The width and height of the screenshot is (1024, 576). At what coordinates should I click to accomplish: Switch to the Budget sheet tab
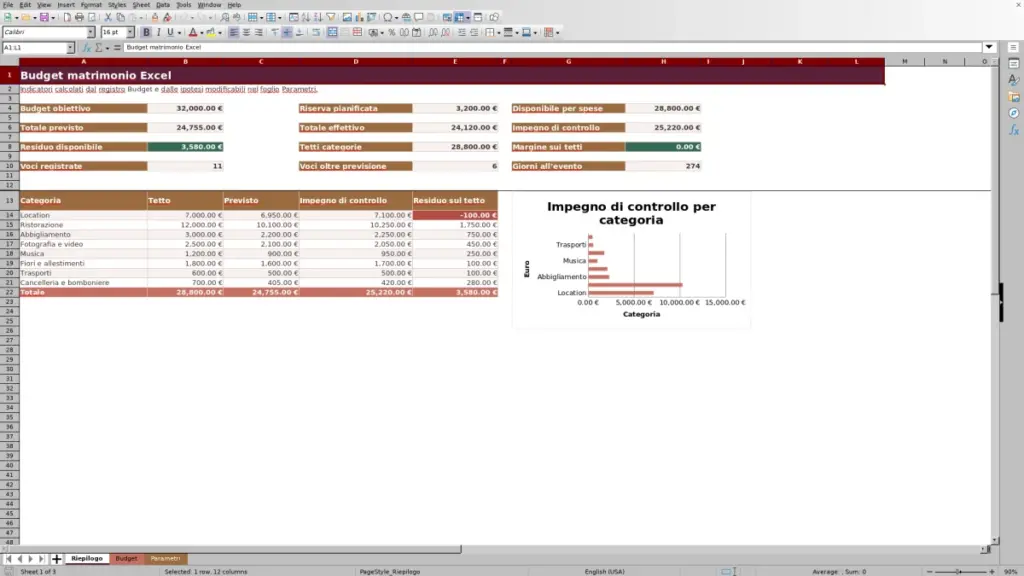[x=126, y=559]
